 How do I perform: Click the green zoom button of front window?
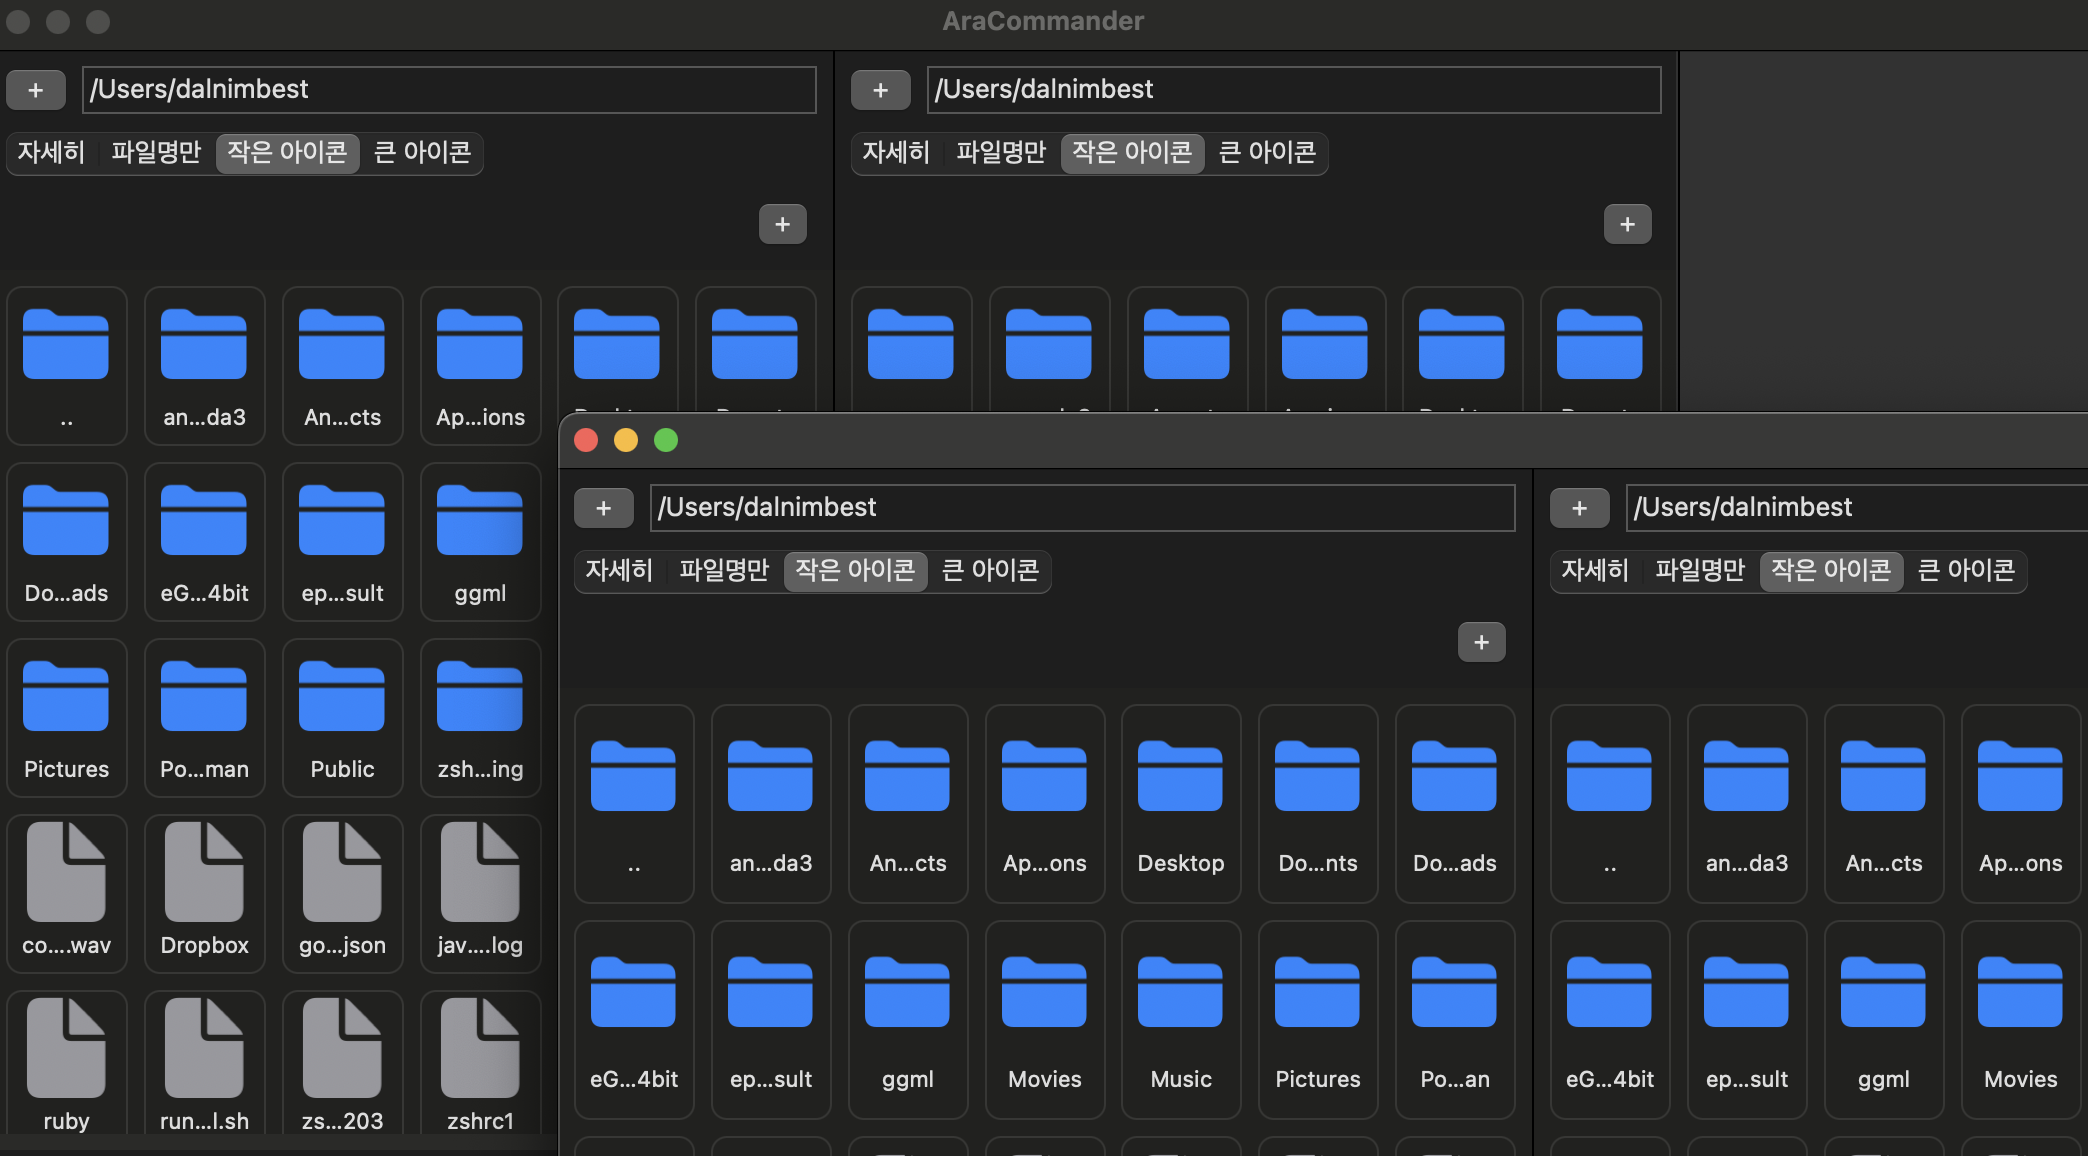click(666, 440)
